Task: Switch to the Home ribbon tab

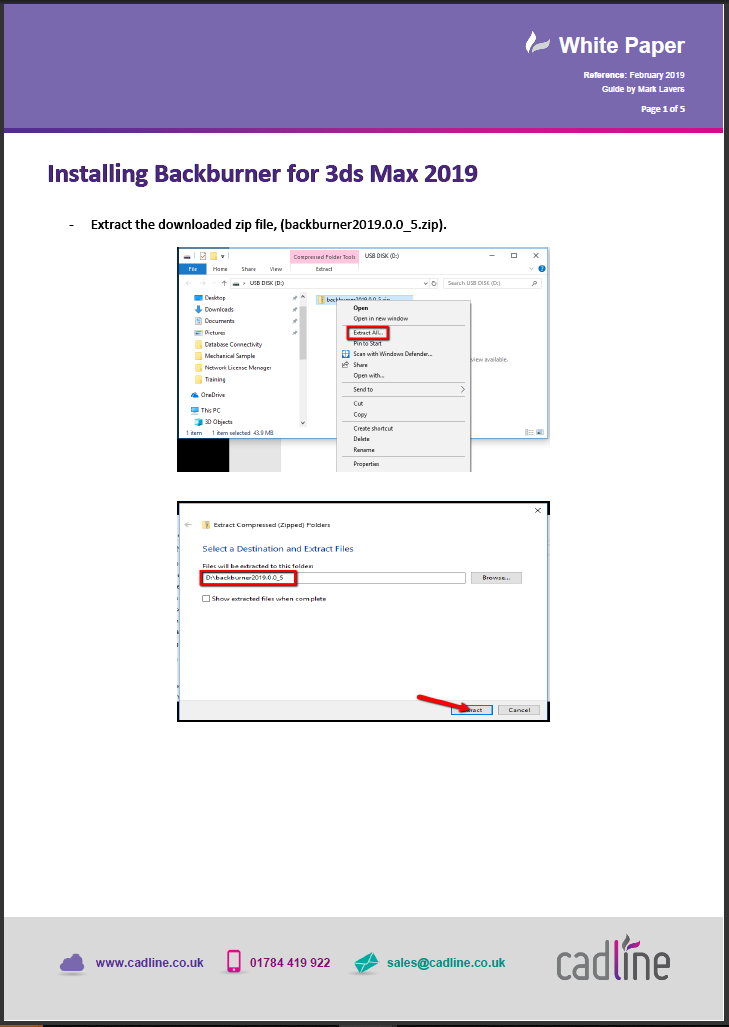Action: pyautogui.click(x=220, y=269)
